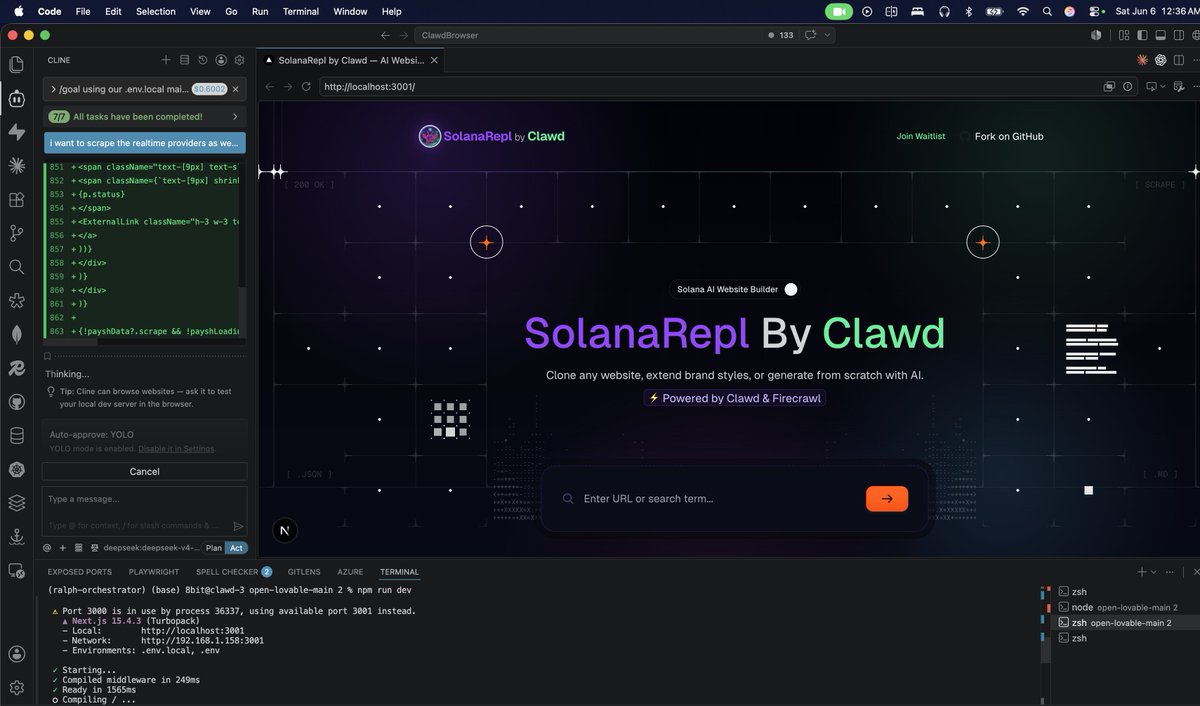
Task: Click the split editor icon in title bar
Action: 1179,60
